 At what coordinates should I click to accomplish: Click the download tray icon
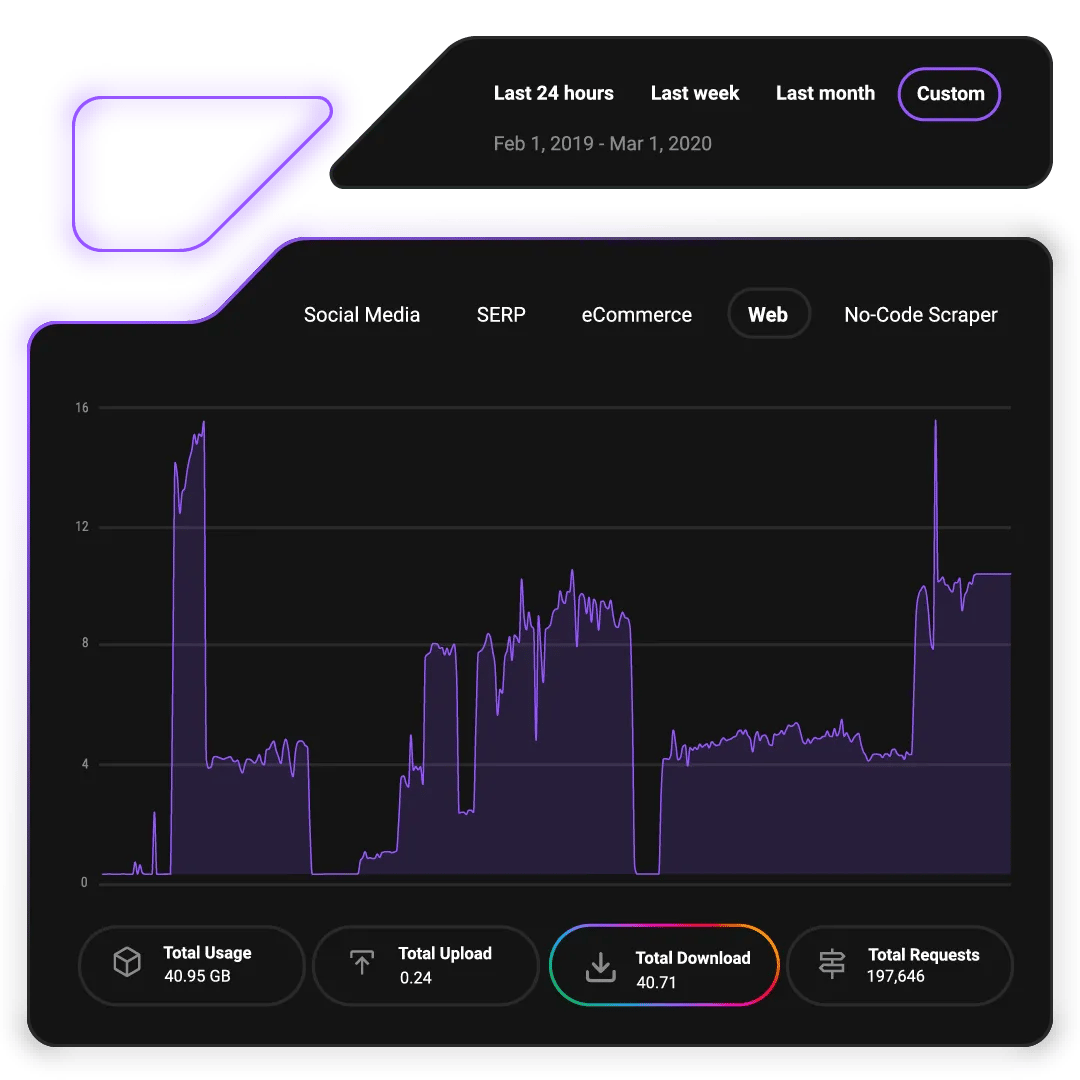pyautogui.click(x=599, y=967)
